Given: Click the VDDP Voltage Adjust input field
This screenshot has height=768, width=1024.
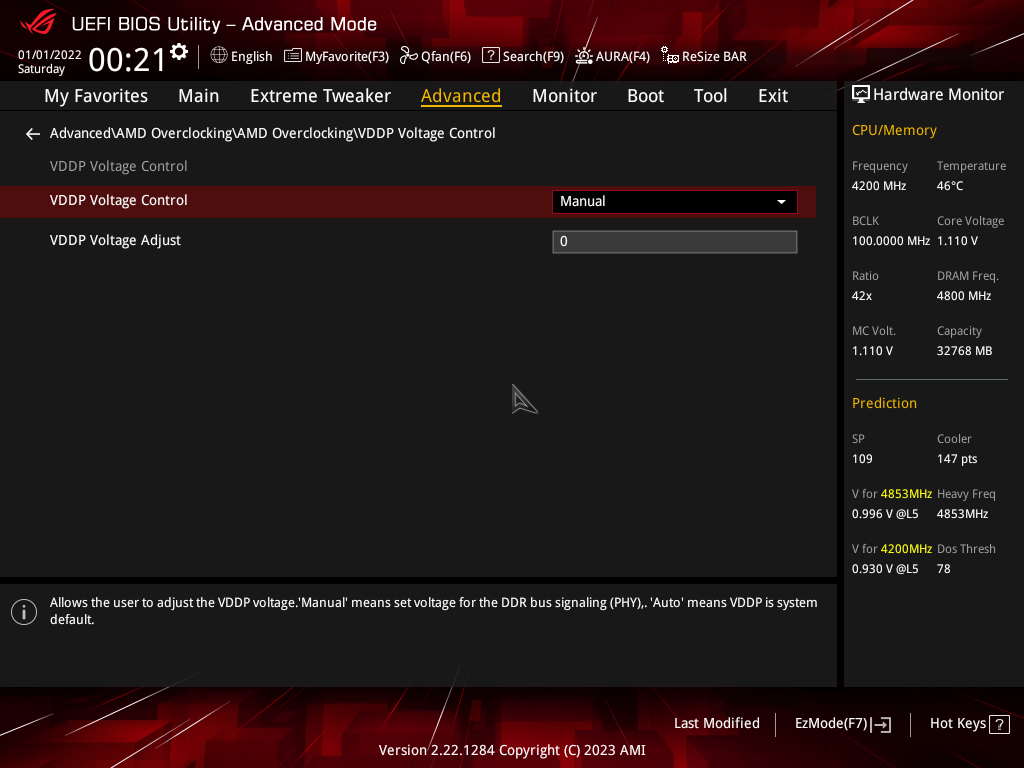Looking at the screenshot, I should click(675, 242).
